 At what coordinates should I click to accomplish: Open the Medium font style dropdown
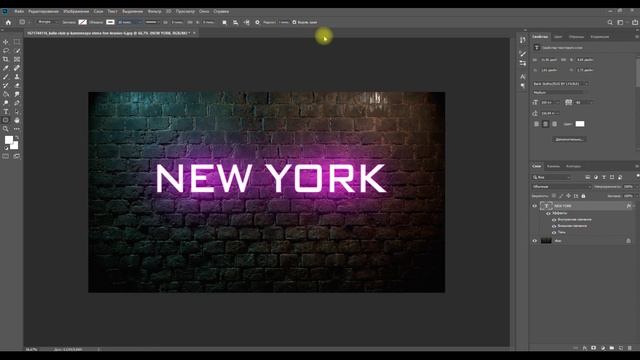[558, 93]
